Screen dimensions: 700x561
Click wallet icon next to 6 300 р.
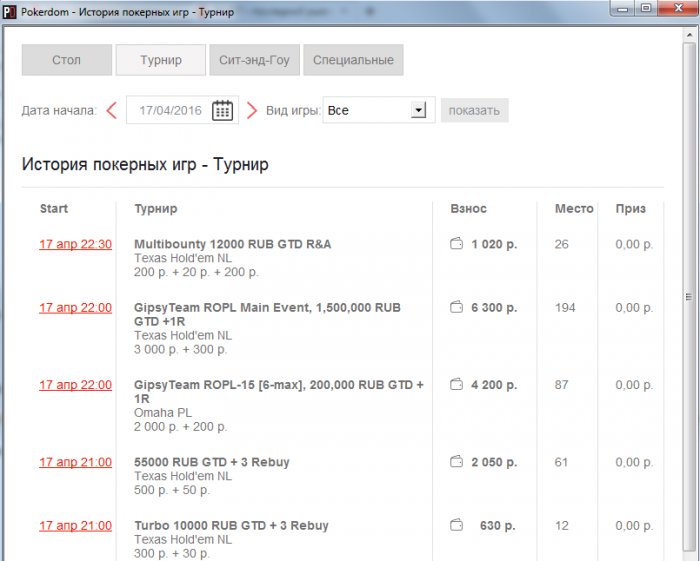pos(456,307)
